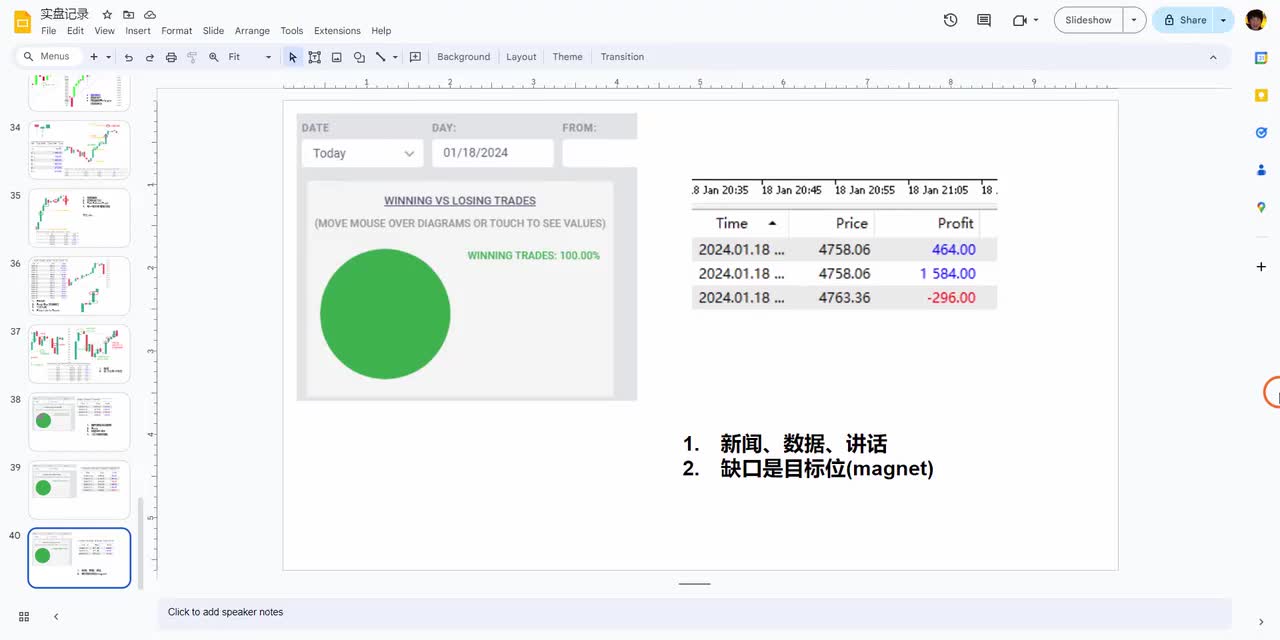Choose the select arrow cursor tool
Image resolution: width=1280 pixels, height=640 pixels.
coord(293,57)
